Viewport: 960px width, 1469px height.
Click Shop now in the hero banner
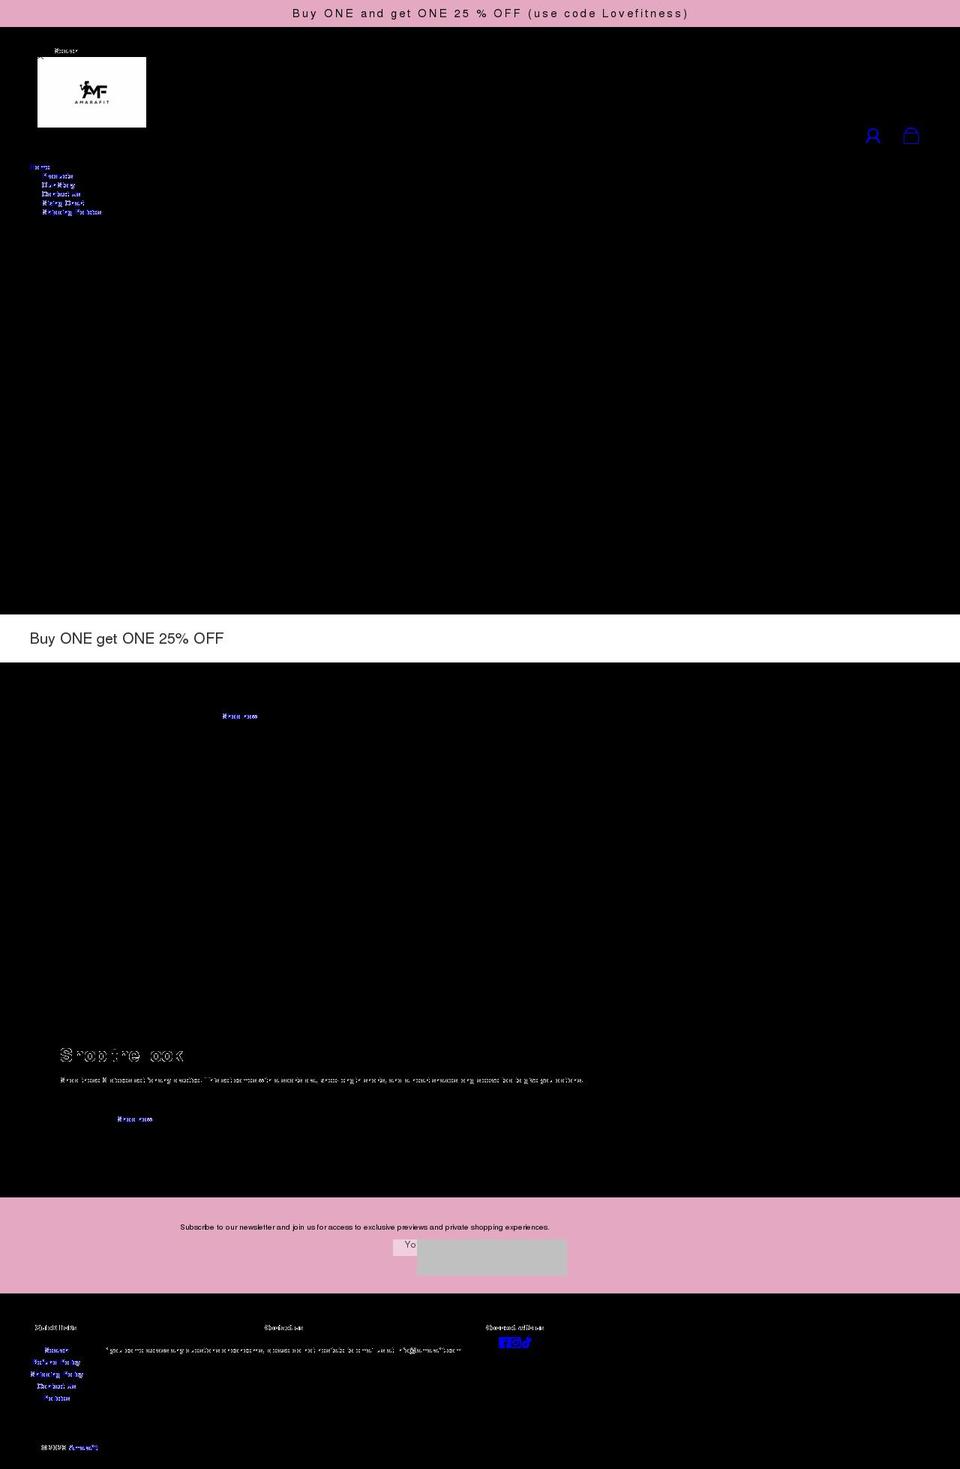click(240, 716)
